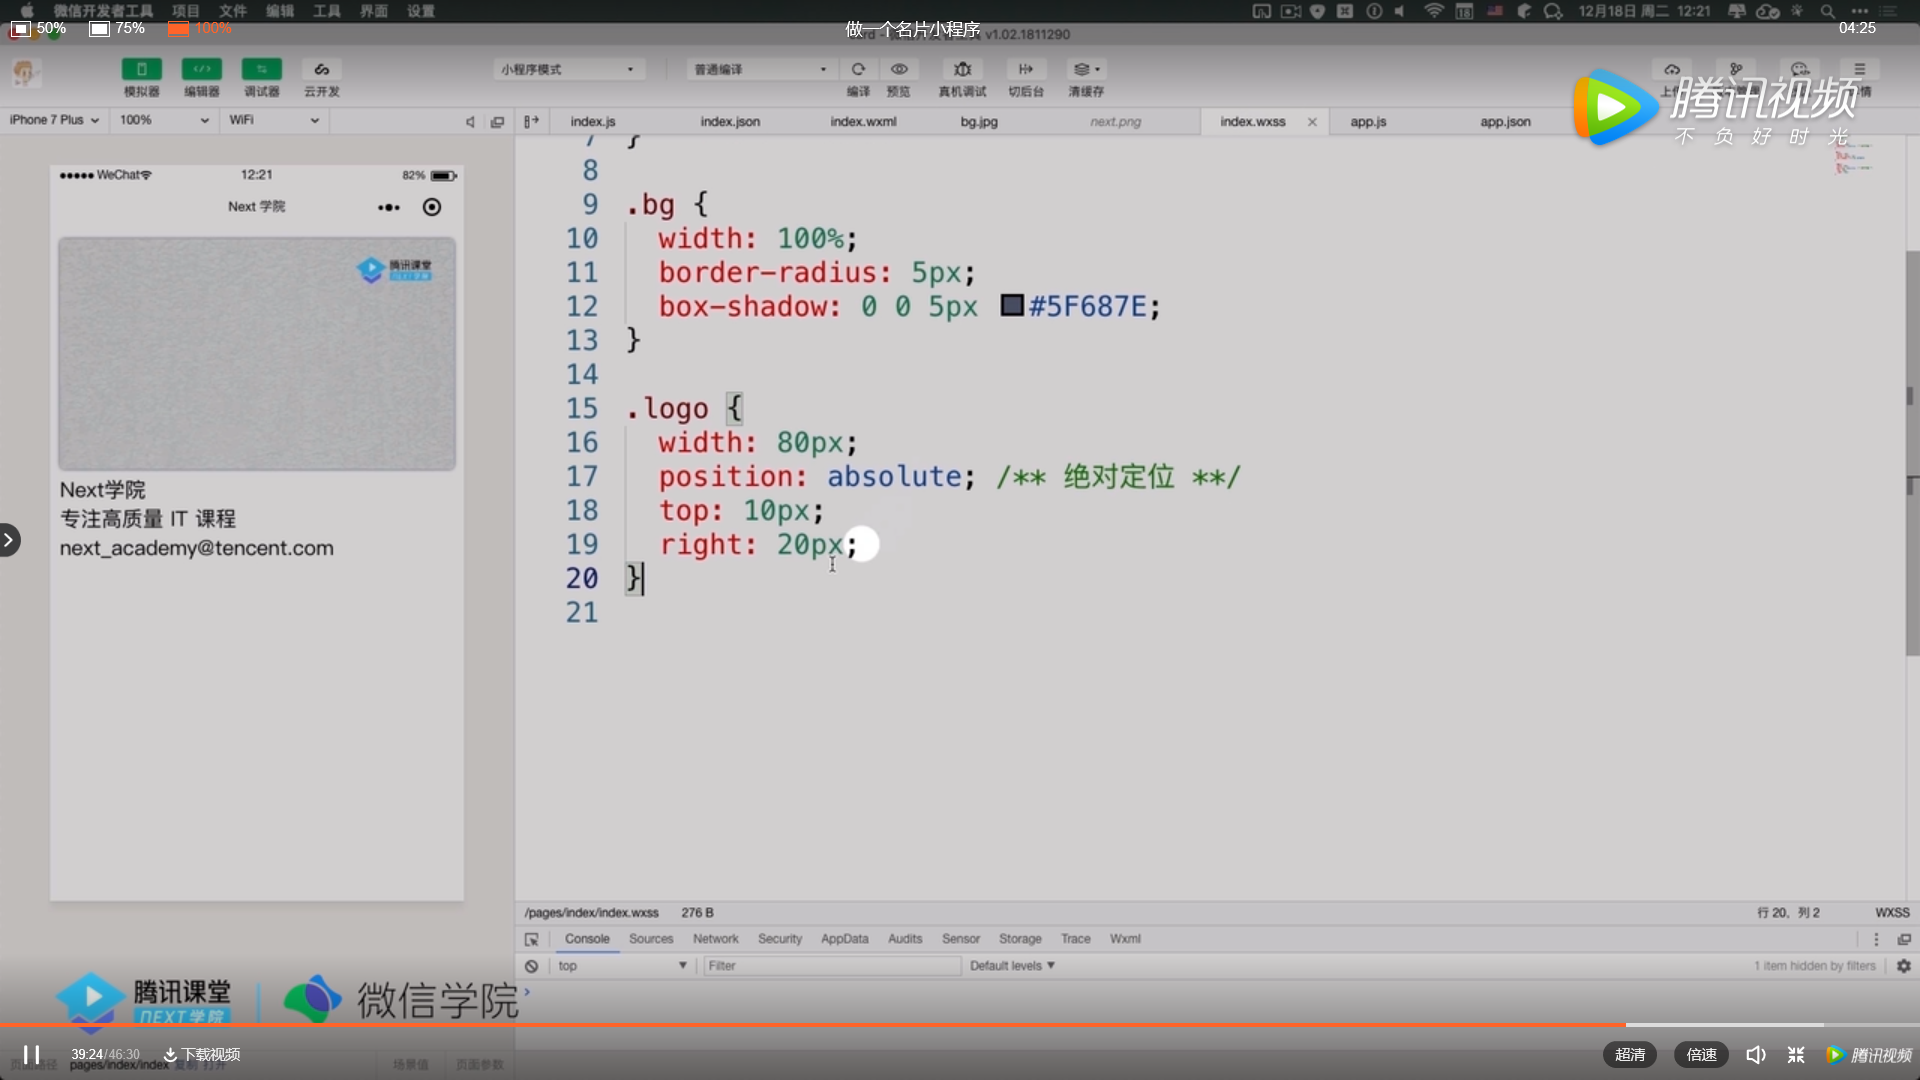Toggle the editor panel (编辑器)
Viewport: 1920px width, 1080px height.
tap(201, 70)
